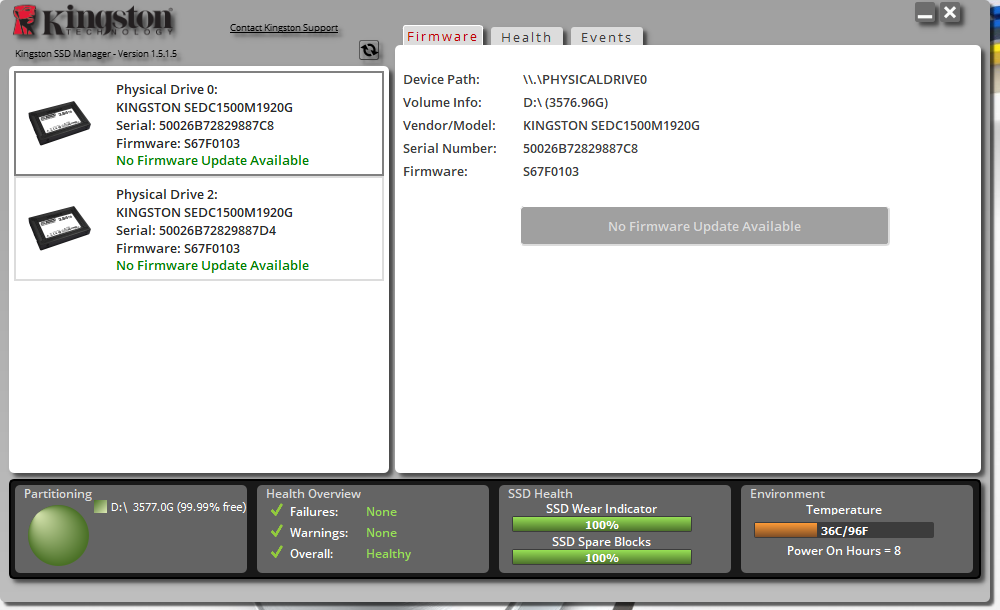
Task: Click the green Failures checkmark icon
Action: coord(277,510)
